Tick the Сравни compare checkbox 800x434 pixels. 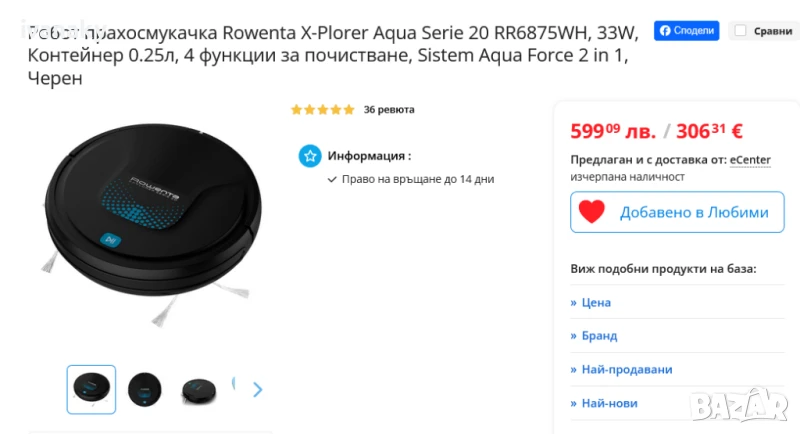coord(740,31)
